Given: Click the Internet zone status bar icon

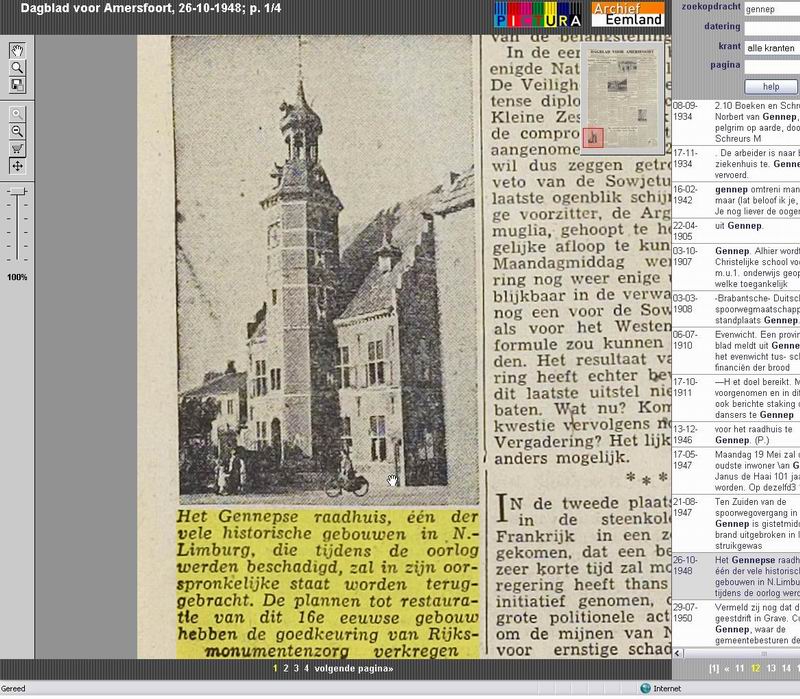Looking at the screenshot, I should 645,688.
